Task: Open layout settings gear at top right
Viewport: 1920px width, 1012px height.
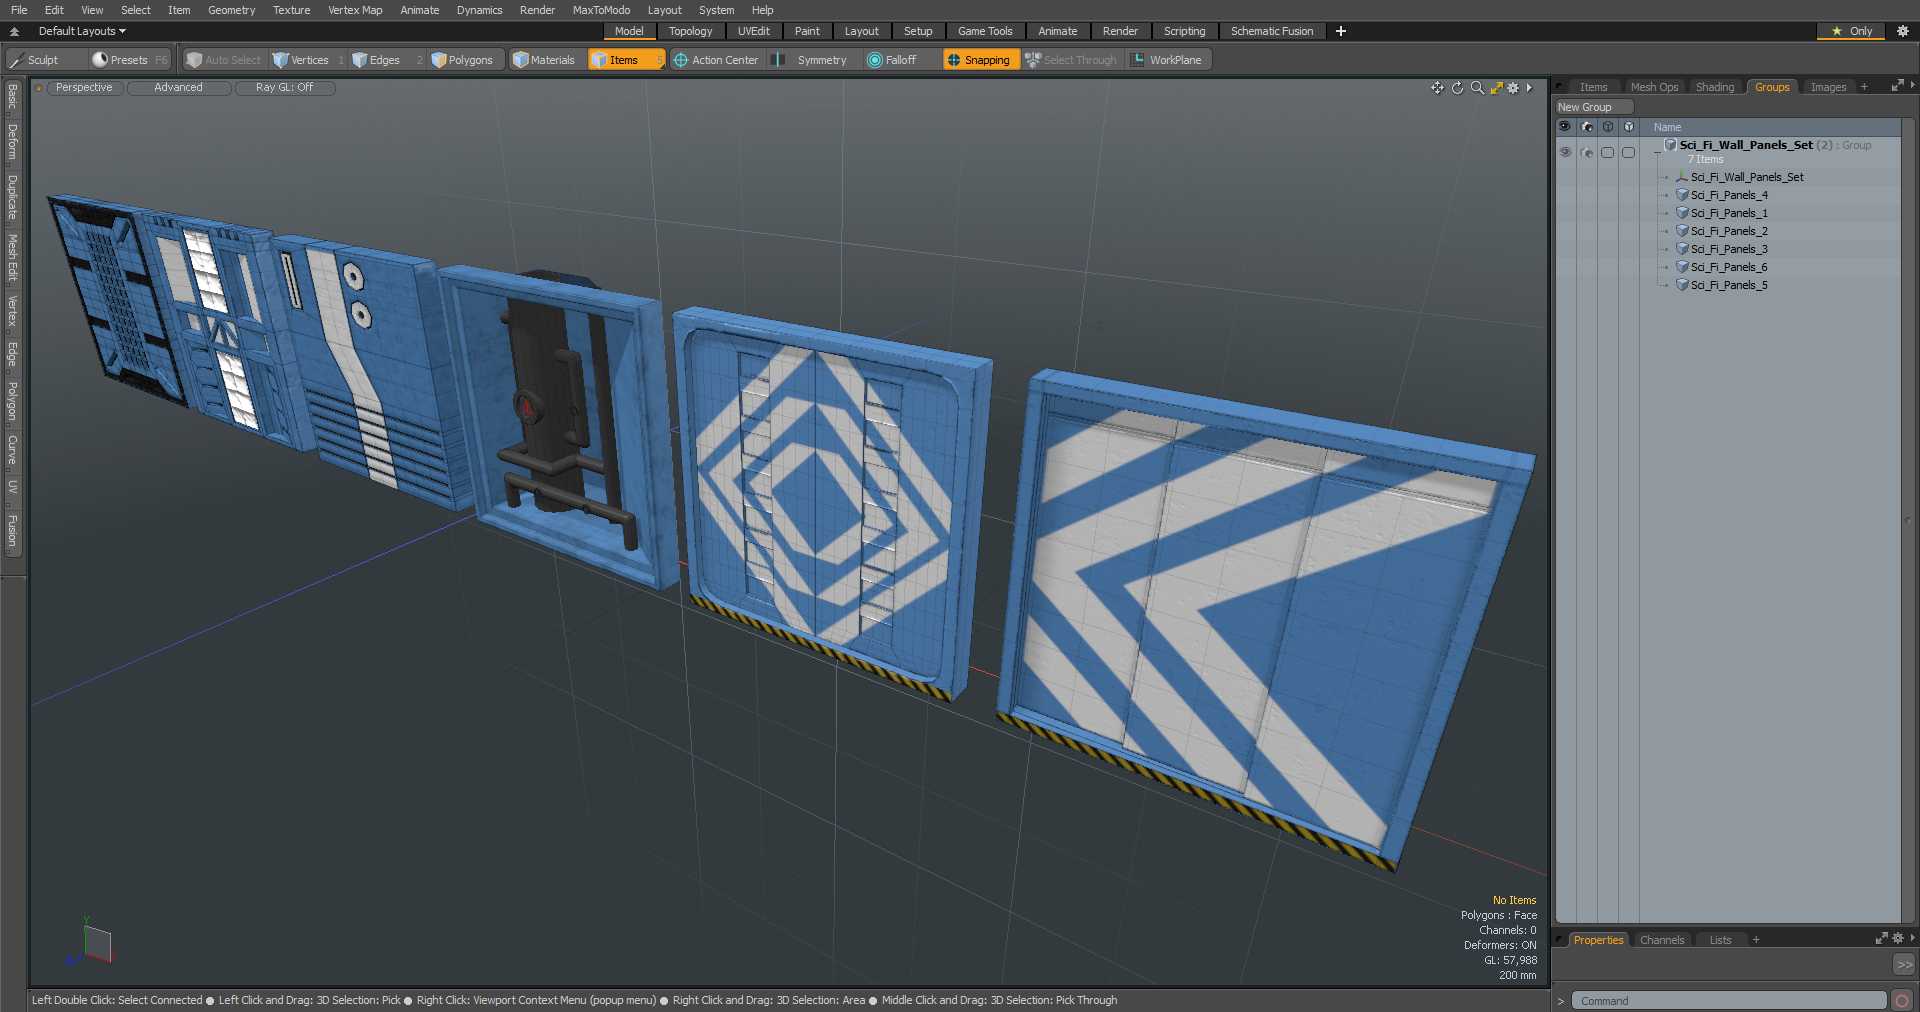Action: pyautogui.click(x=1903, y=31)
